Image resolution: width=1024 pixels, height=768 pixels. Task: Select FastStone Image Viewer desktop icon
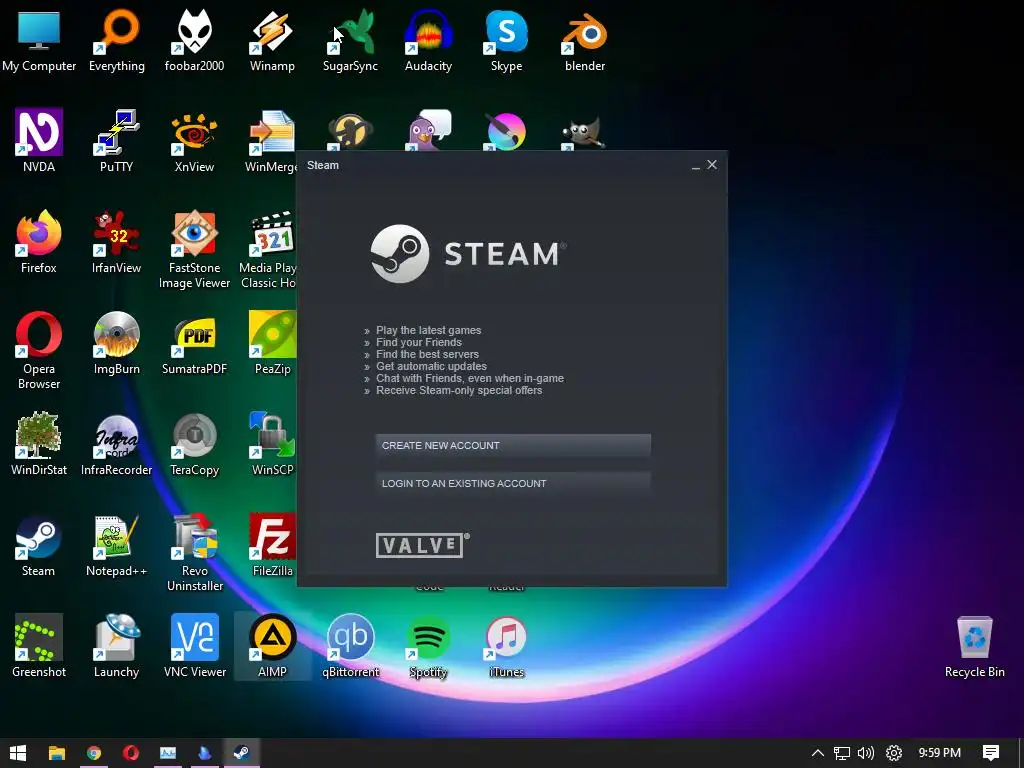click(x=195, y=249)
